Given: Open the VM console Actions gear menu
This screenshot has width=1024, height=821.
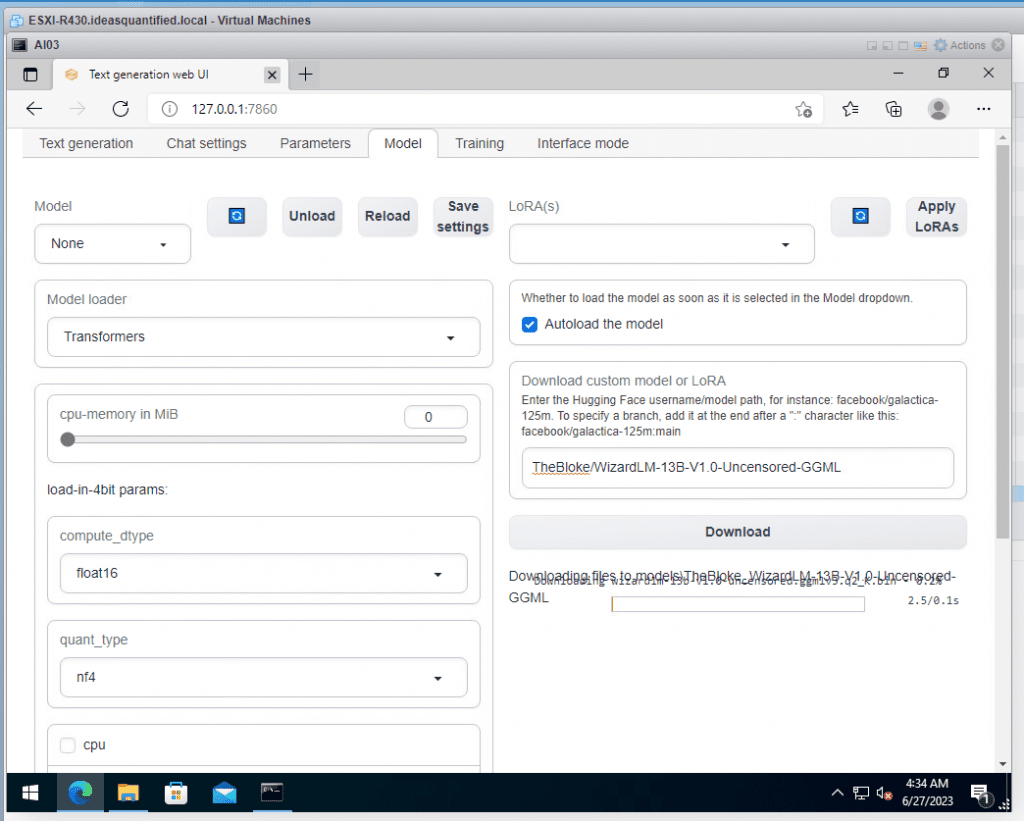Looking at the screenshot, I should [959, 45].
